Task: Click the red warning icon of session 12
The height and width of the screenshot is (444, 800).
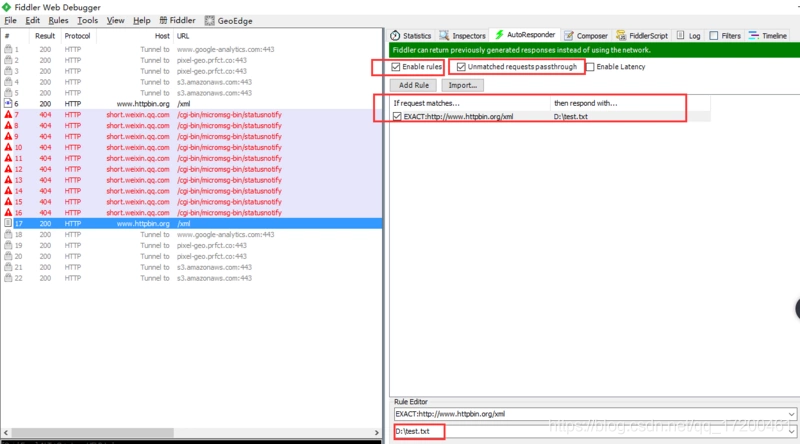Action: (8, 169)
